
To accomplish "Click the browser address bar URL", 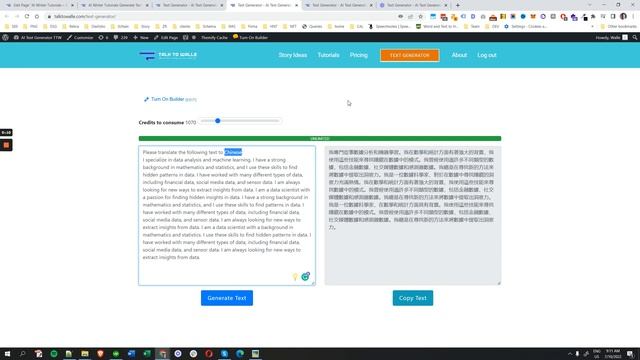I will click(85, 16).
